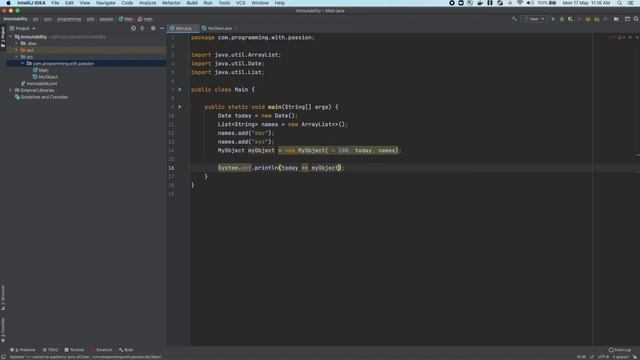Open the Build tool window
This screenshot has width=640, height=360.
pyautogui.click(x=126, y=350)
